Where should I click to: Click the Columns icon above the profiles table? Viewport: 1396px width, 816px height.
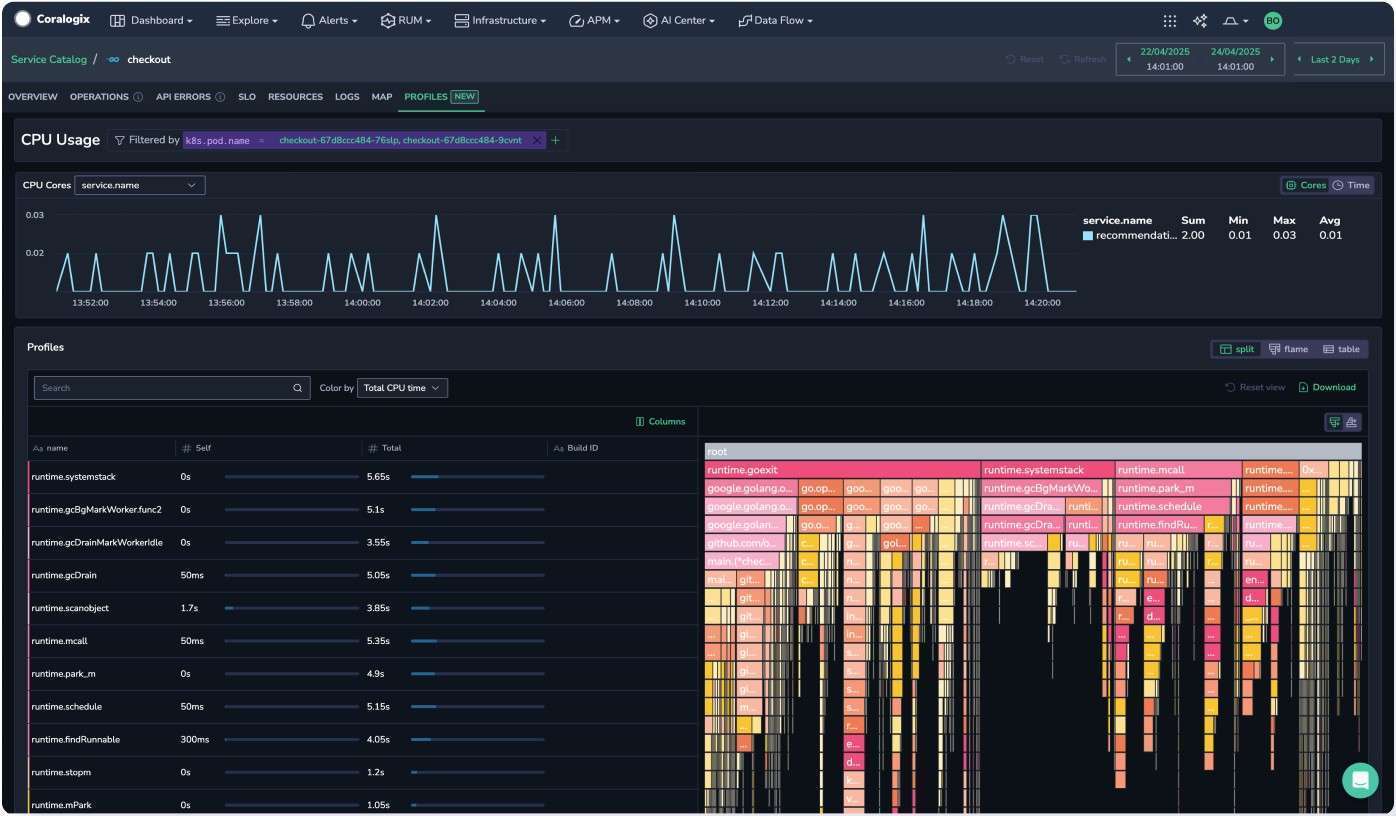pos(660,421)
